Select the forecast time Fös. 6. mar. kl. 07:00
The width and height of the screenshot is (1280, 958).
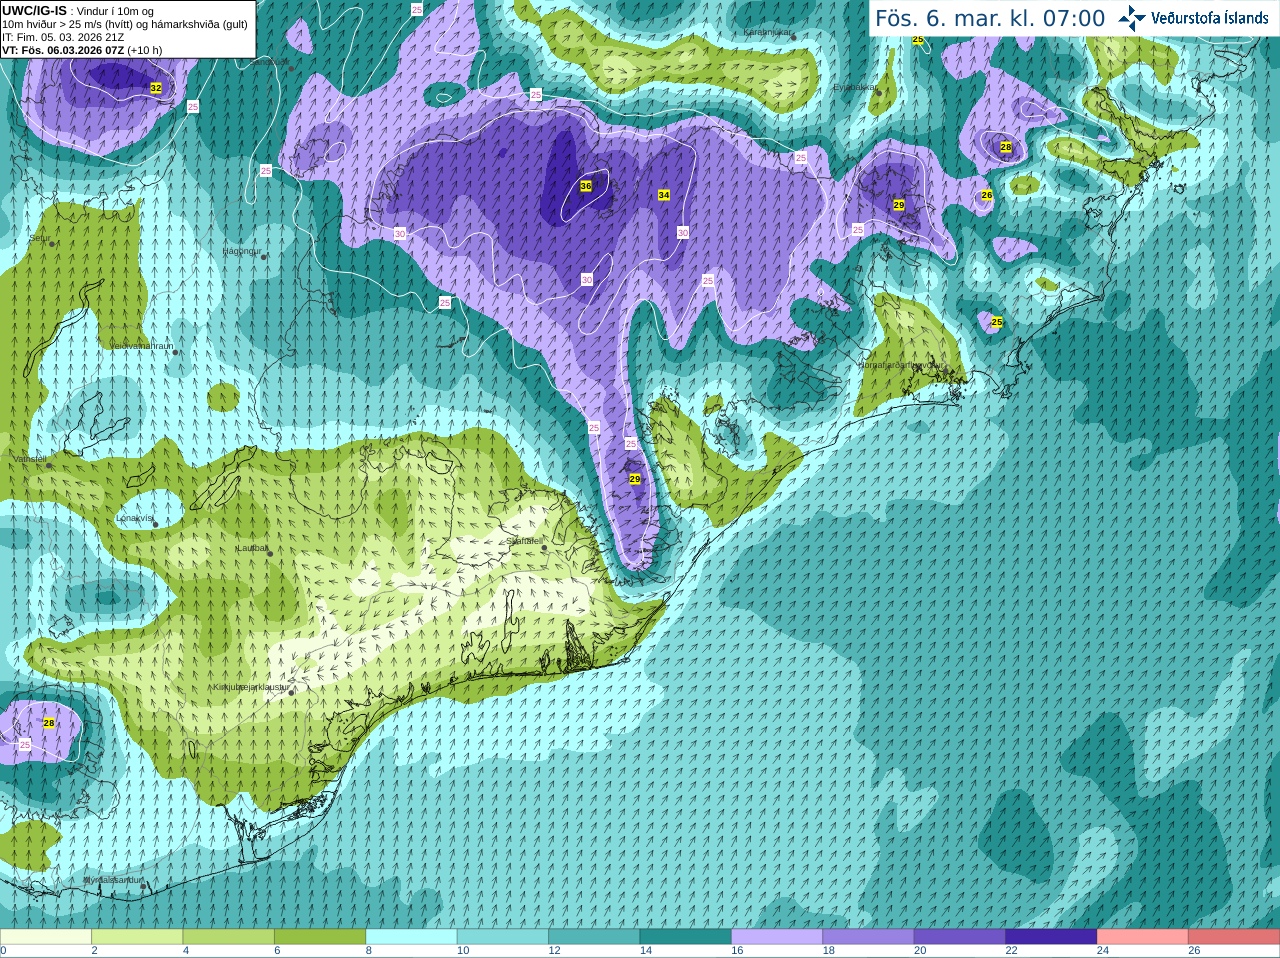(x=990, y=18)
